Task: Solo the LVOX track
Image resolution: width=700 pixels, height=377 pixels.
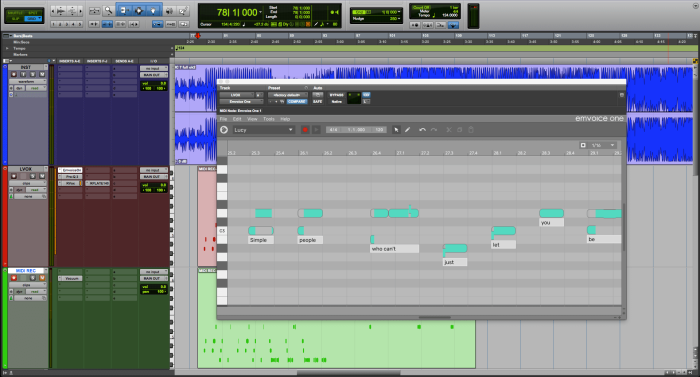Action: coord(33,176)
